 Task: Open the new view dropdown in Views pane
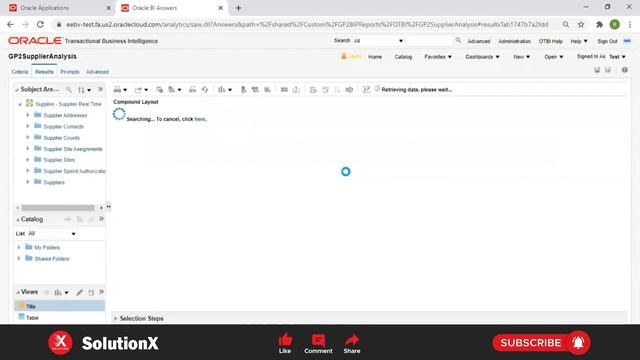[x=66, y=293]
